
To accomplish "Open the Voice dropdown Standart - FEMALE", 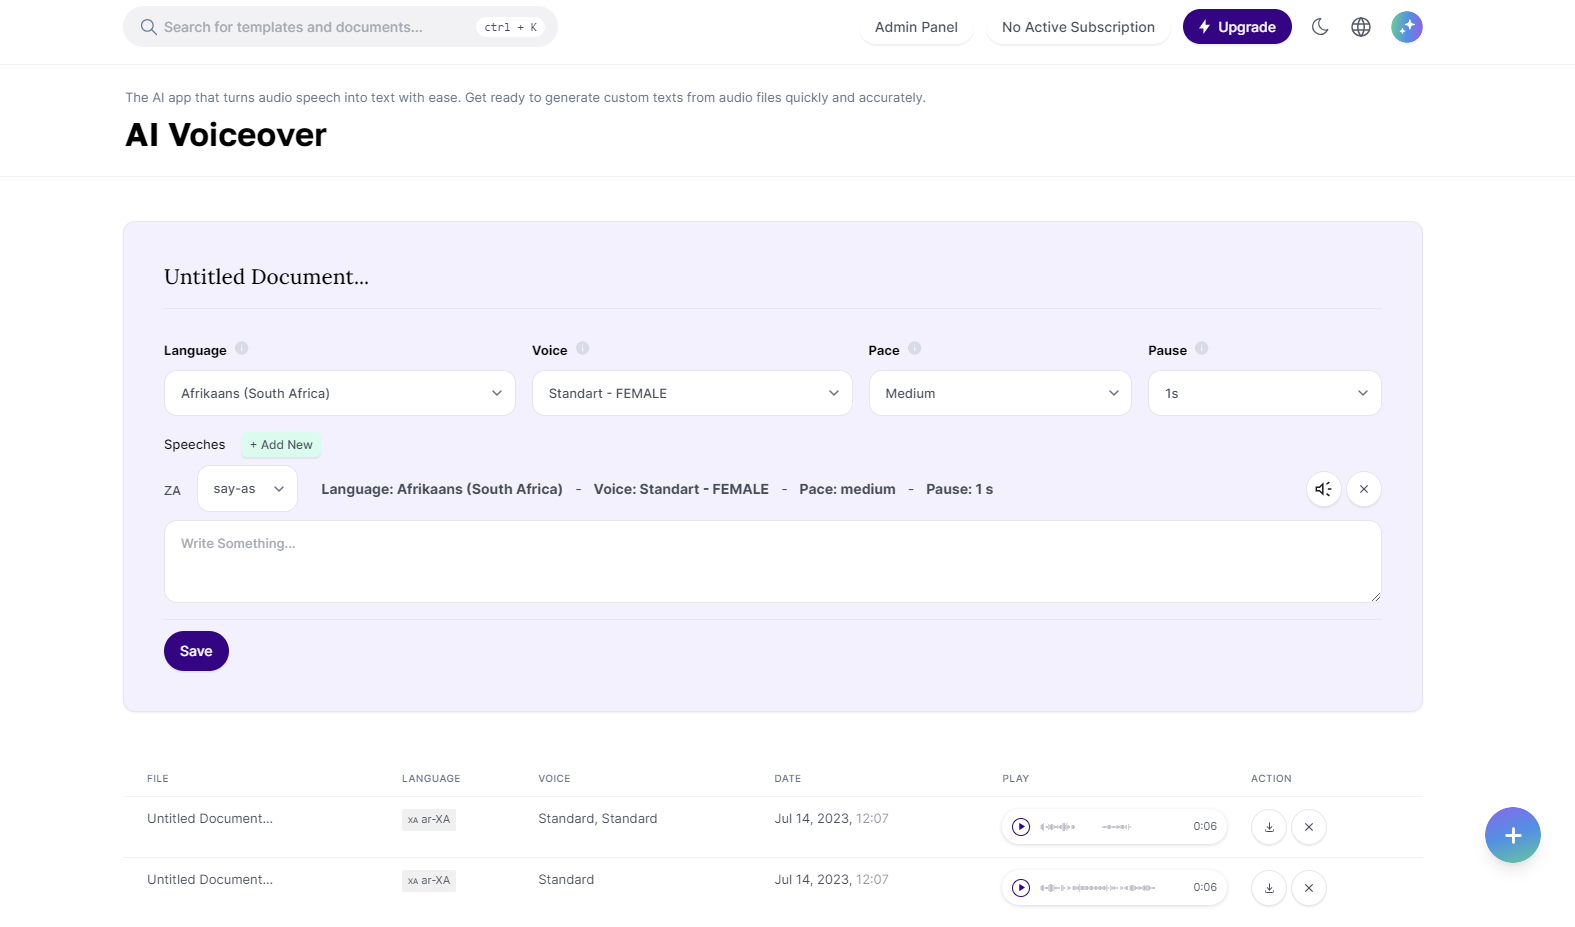I will pyautogui.click(x=692, y=393).
